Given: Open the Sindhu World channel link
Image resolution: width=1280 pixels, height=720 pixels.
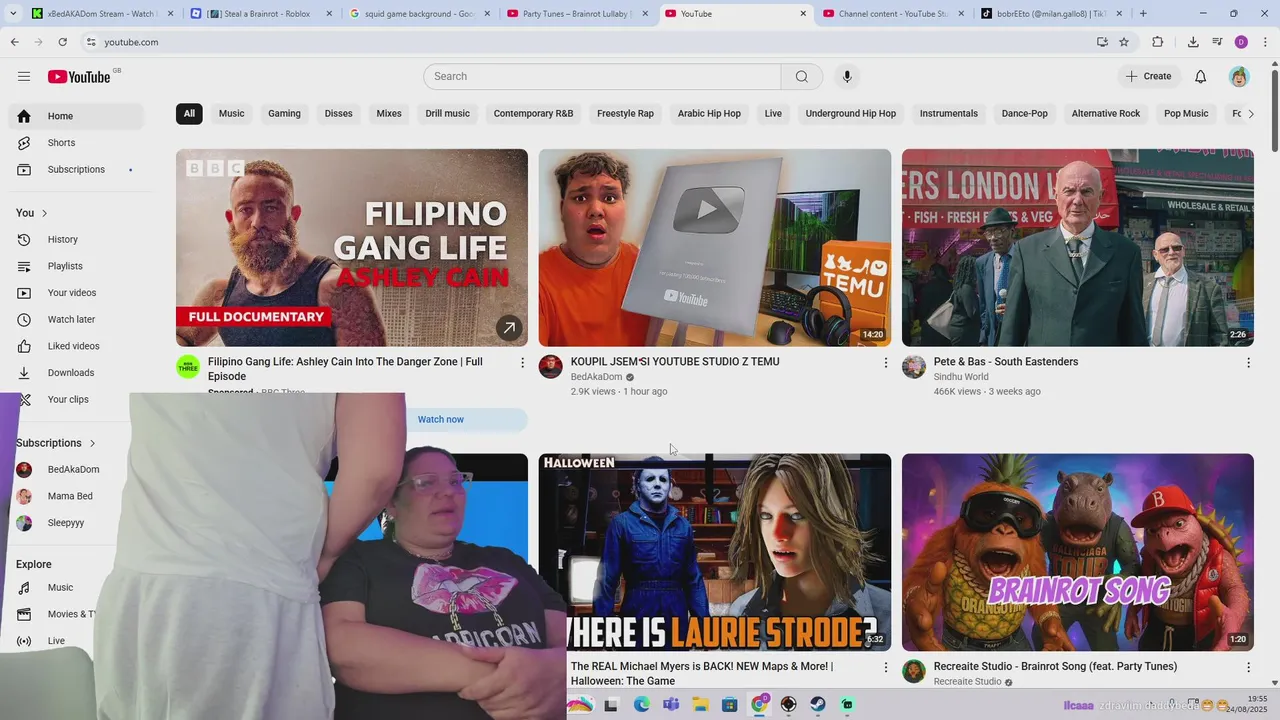Looking at the screenshot, I should [x=961, y=377].
